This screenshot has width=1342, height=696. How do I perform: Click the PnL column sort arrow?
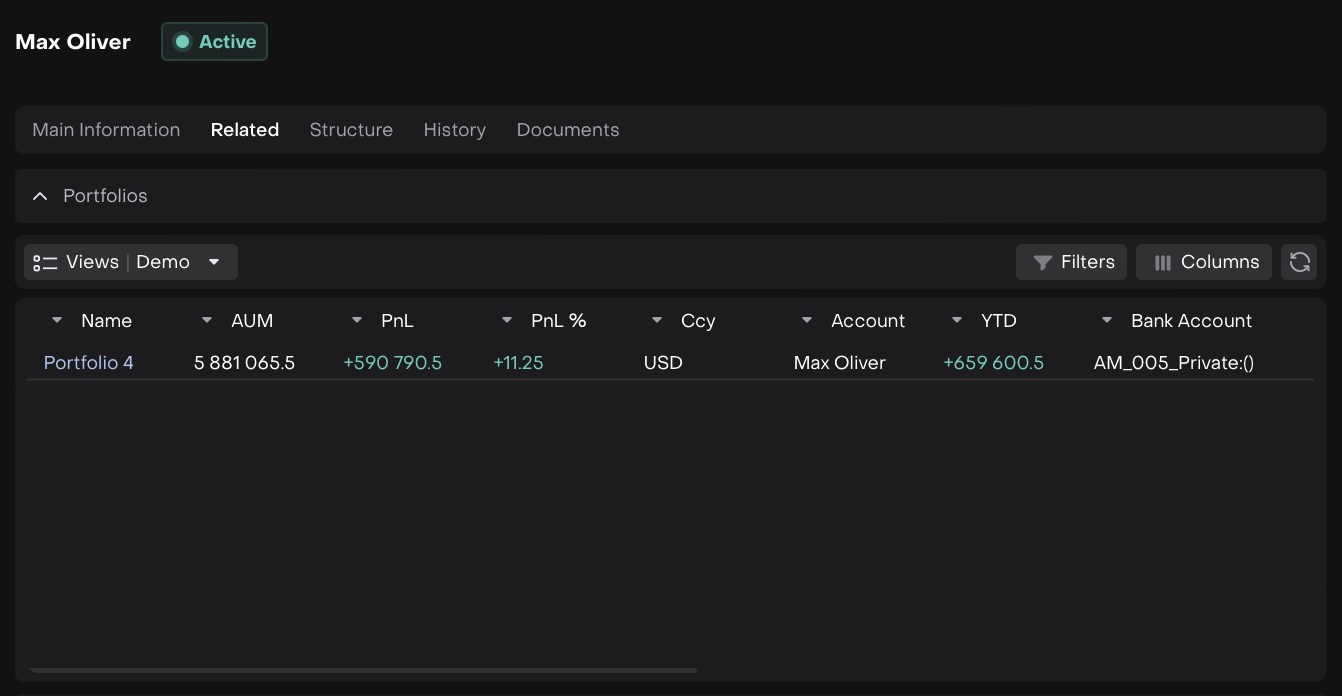coord(357,321)
